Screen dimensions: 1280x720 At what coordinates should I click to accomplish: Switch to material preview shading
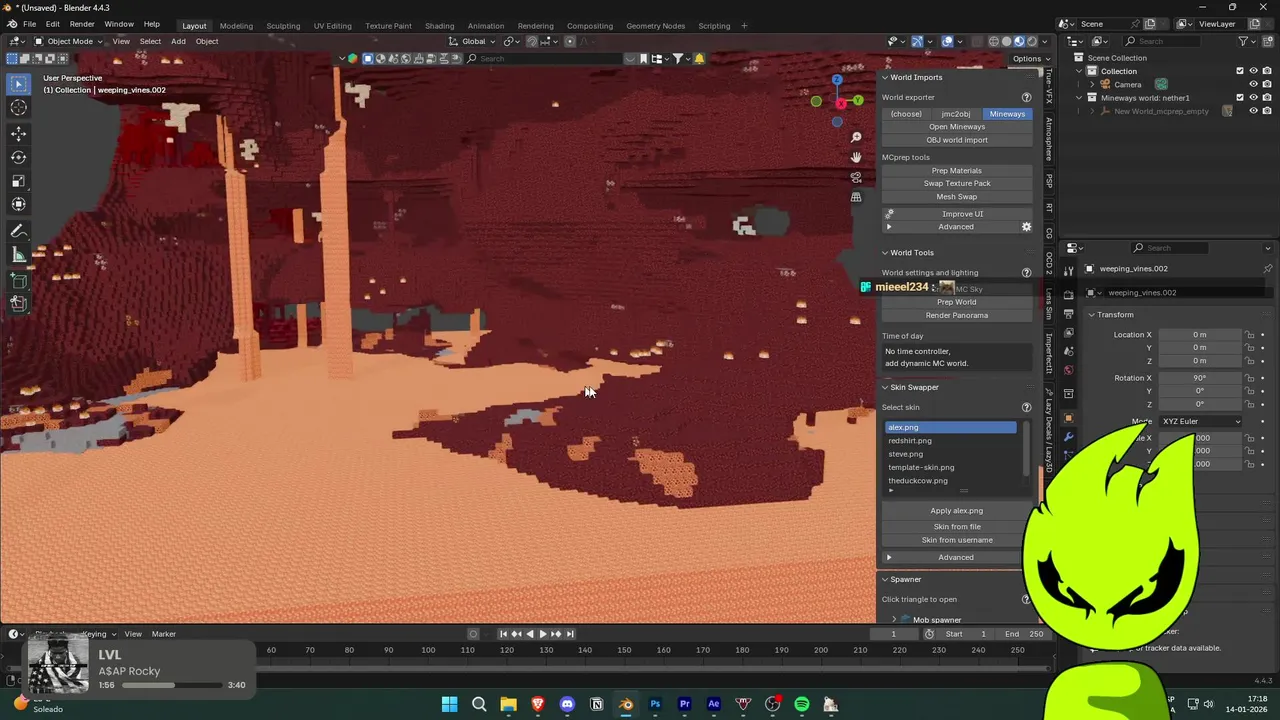pos(1019,41)
